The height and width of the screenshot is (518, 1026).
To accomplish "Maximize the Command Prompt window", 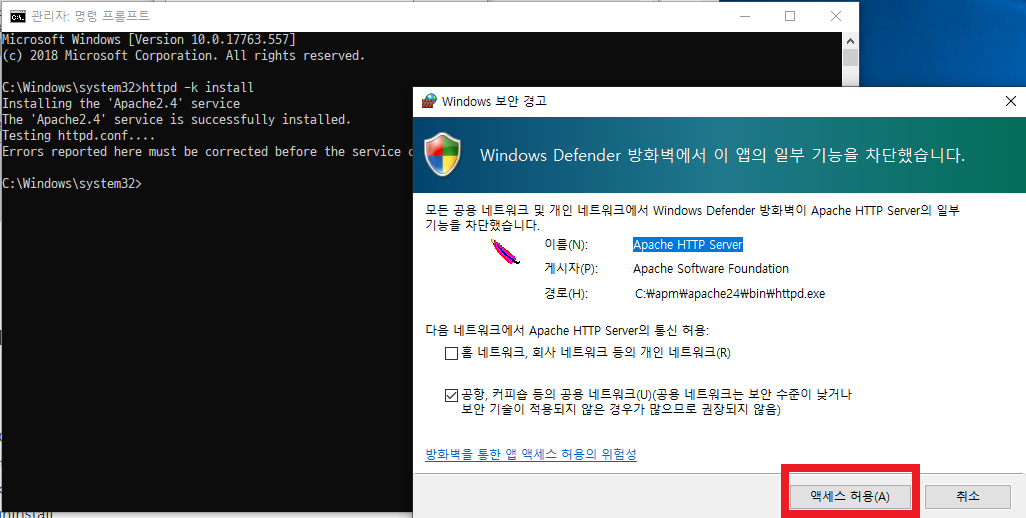I will [x=790, y=16].
